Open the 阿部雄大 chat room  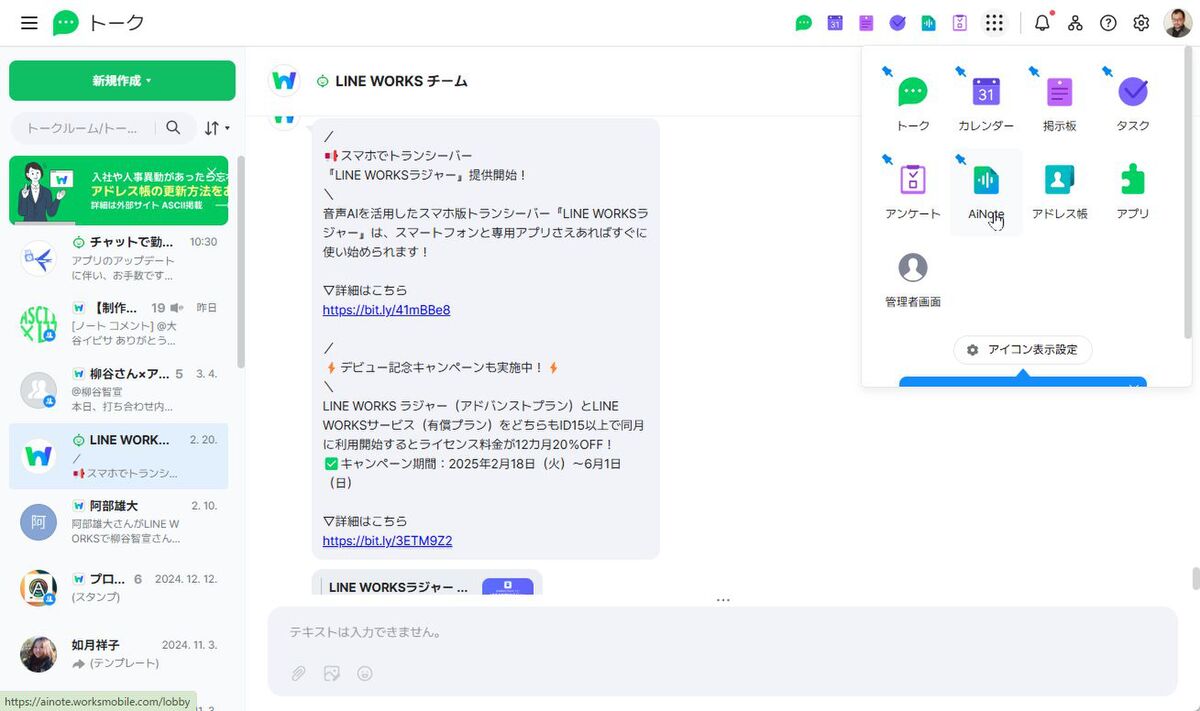[118, 522]
